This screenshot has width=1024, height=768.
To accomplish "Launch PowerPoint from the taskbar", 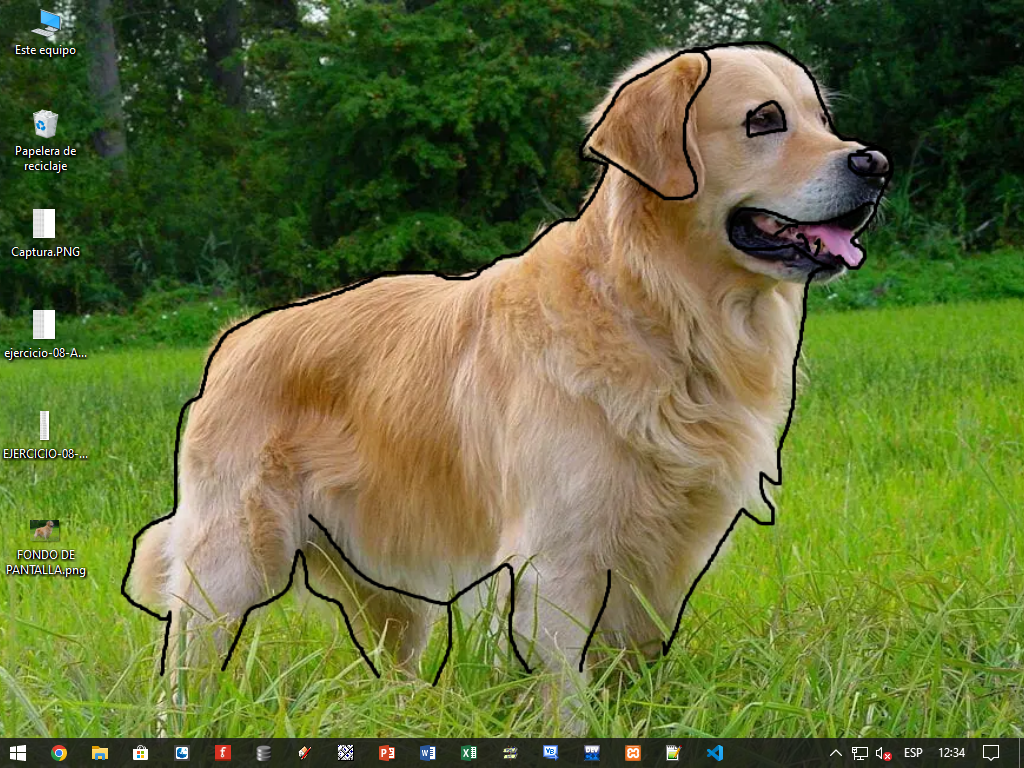I will pyautogui.click(x=387, y=753).
